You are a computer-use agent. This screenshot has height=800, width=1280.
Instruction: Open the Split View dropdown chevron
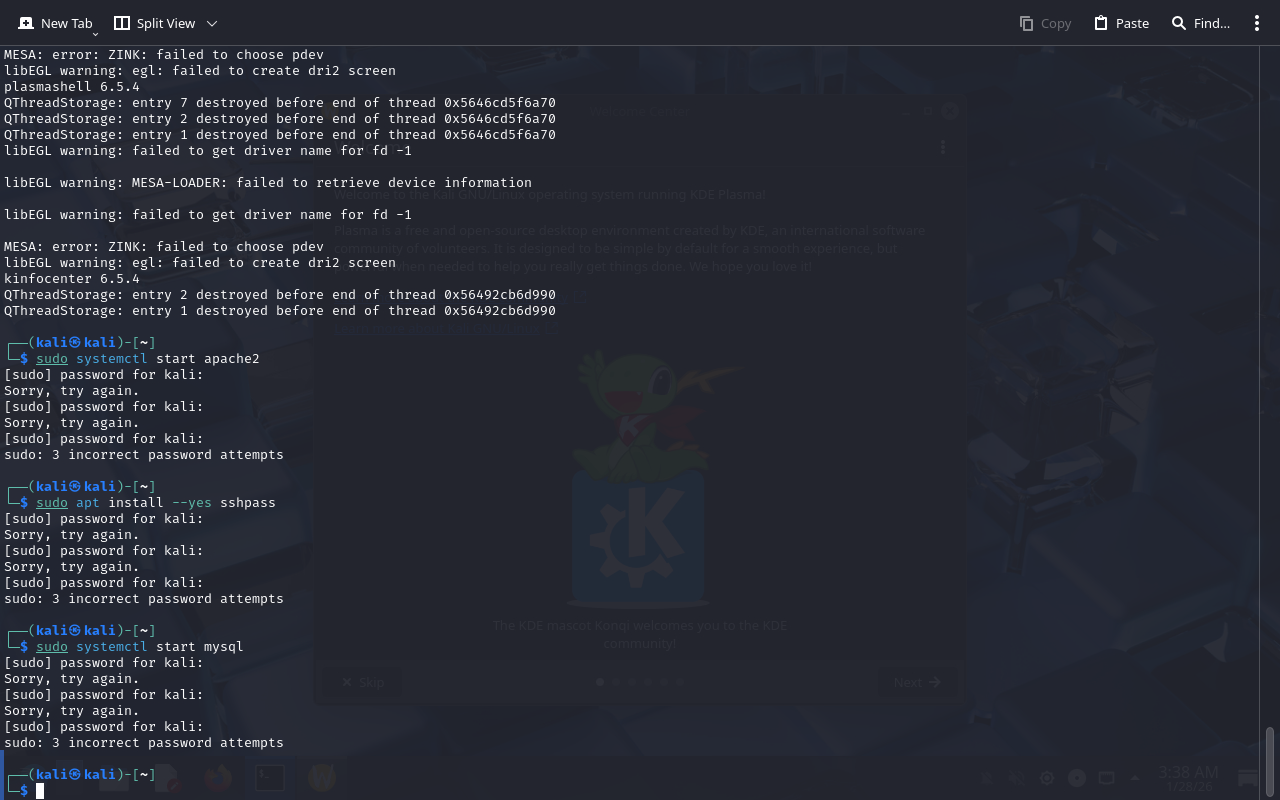point(212,23)
